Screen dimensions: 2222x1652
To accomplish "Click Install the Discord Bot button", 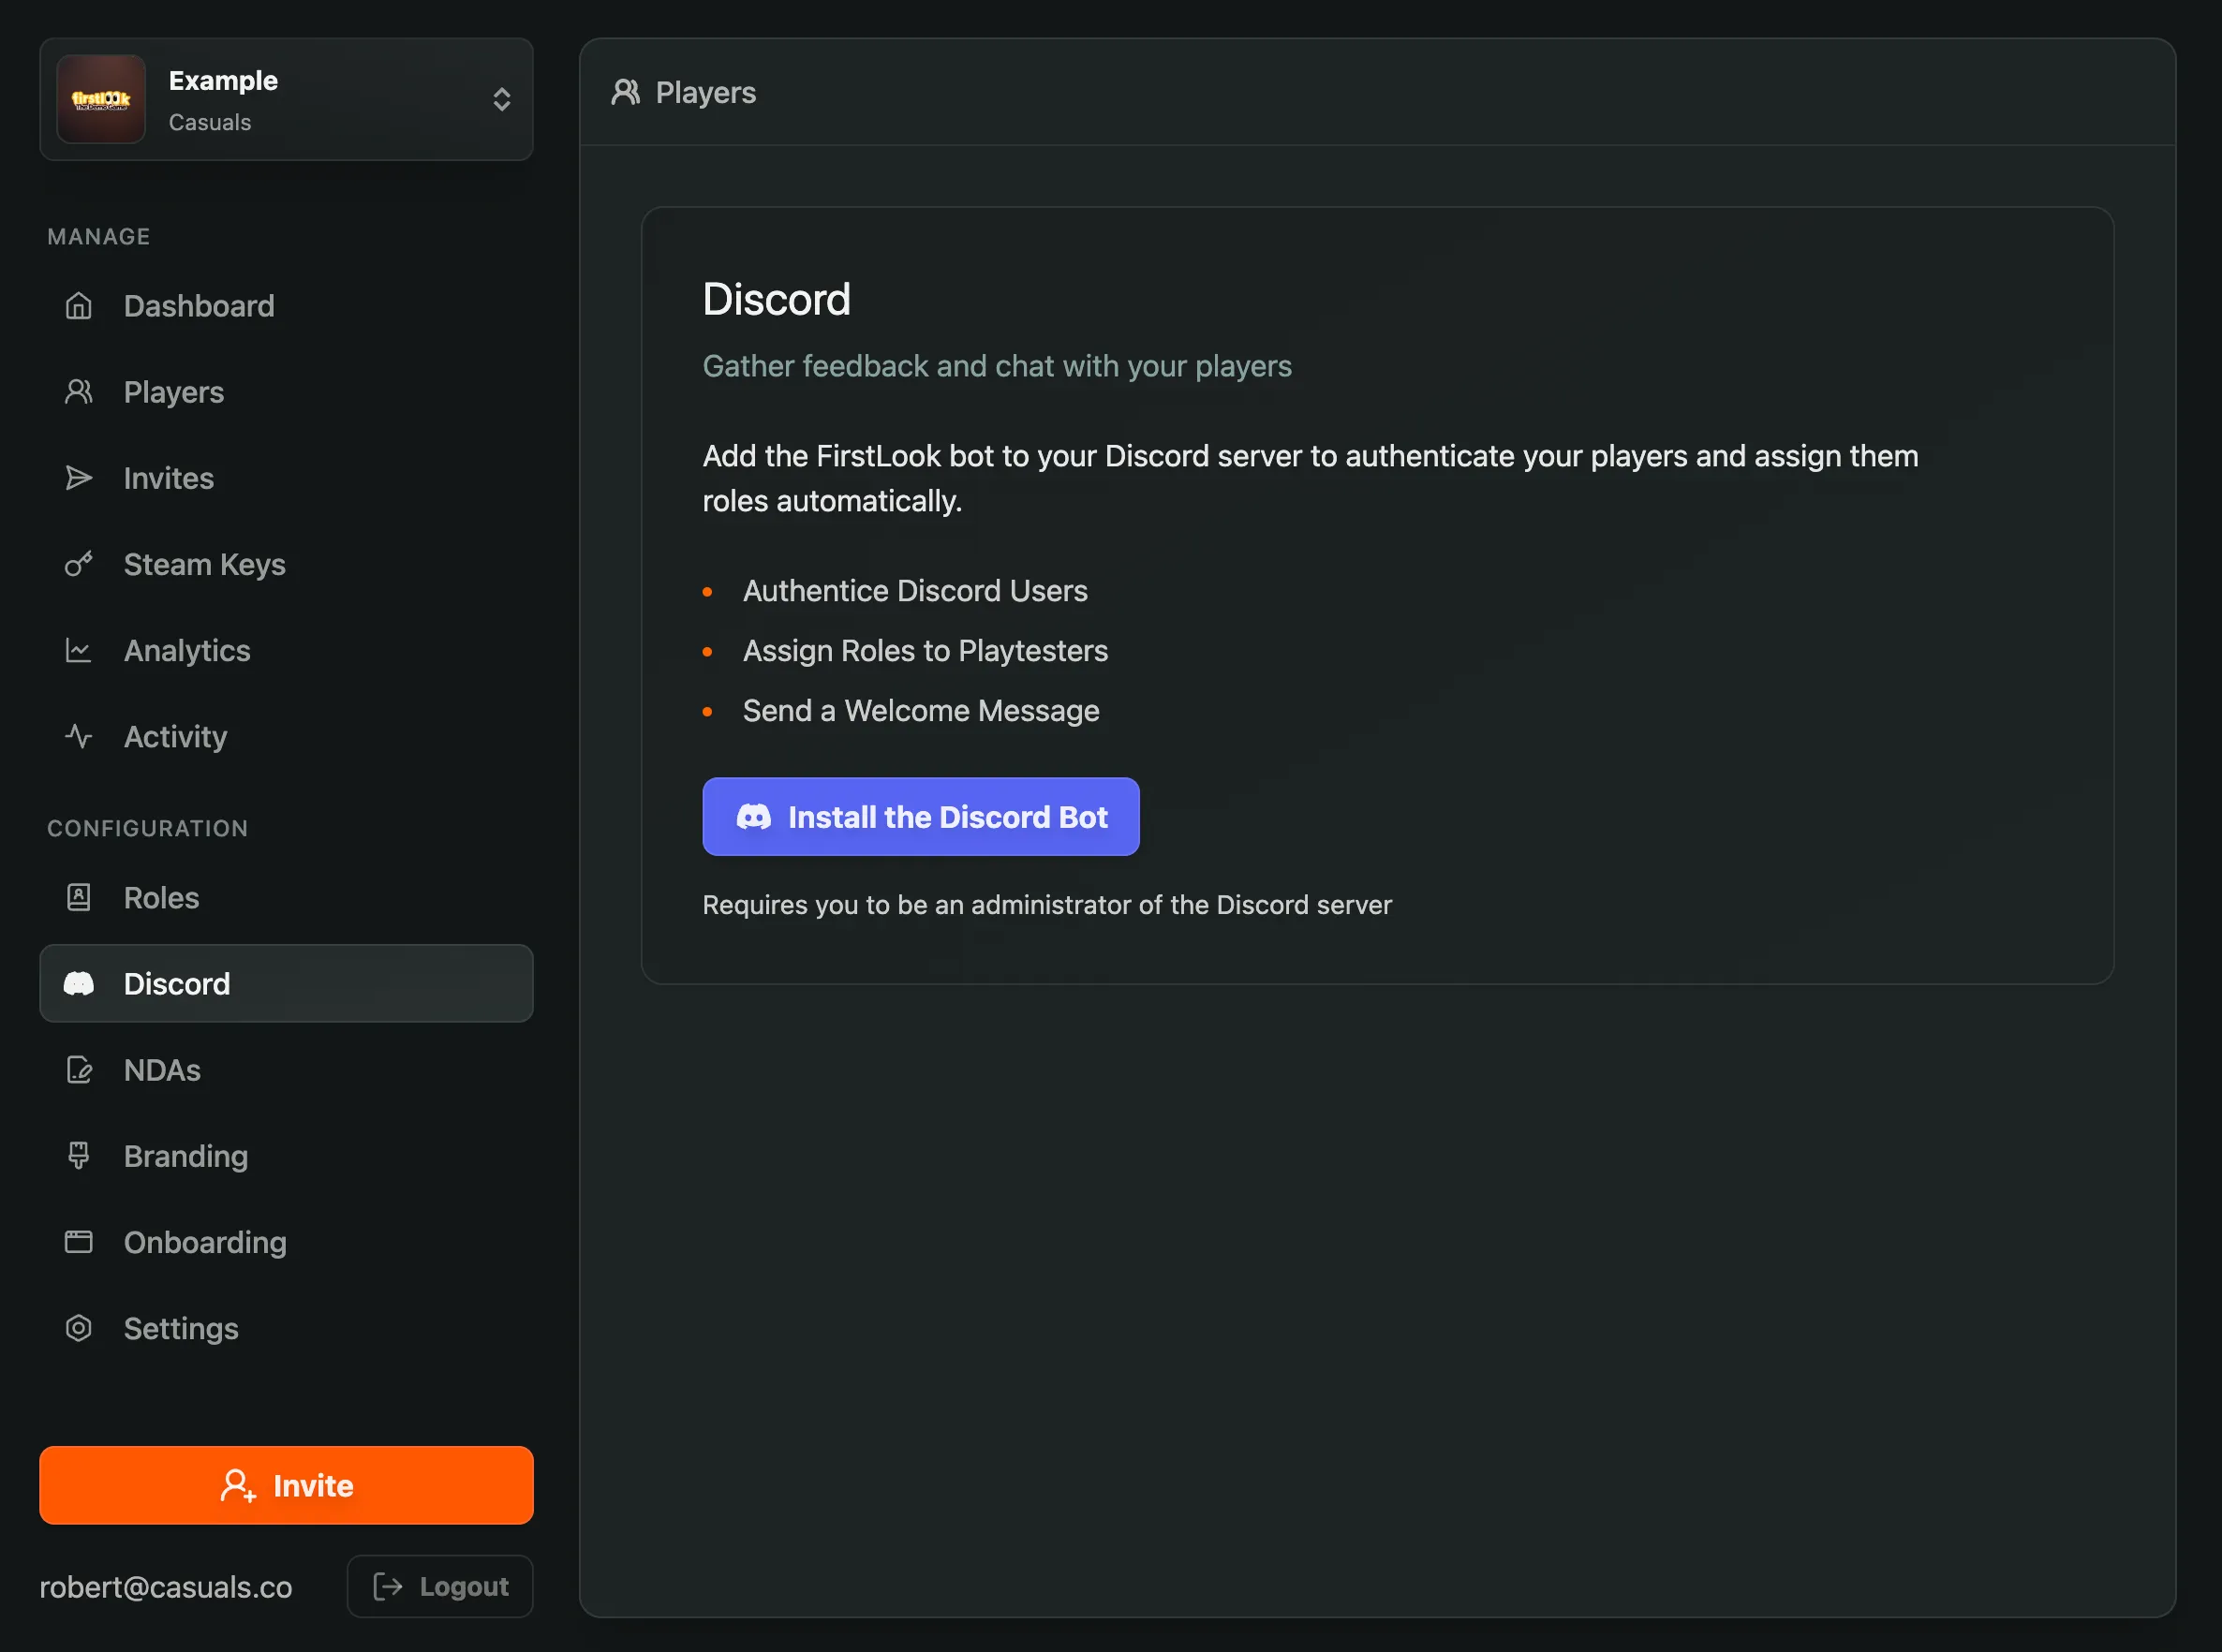I will click(921, 817).
